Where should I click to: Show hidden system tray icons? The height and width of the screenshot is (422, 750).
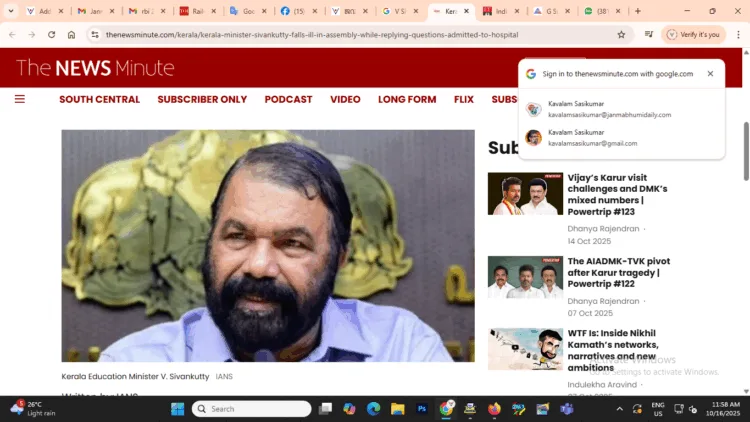click(619, 409)
